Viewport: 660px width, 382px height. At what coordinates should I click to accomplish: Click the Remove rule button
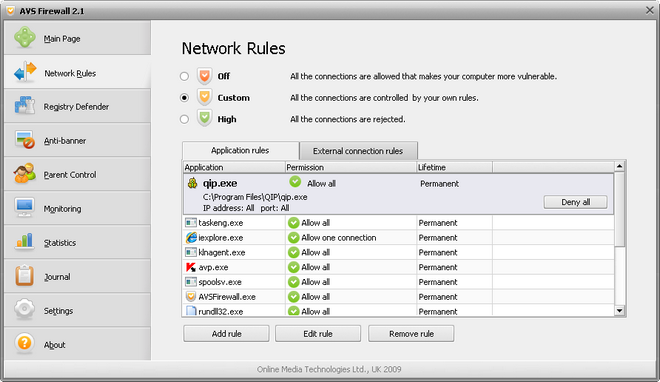pyautogui.click(x=411, y=334)
